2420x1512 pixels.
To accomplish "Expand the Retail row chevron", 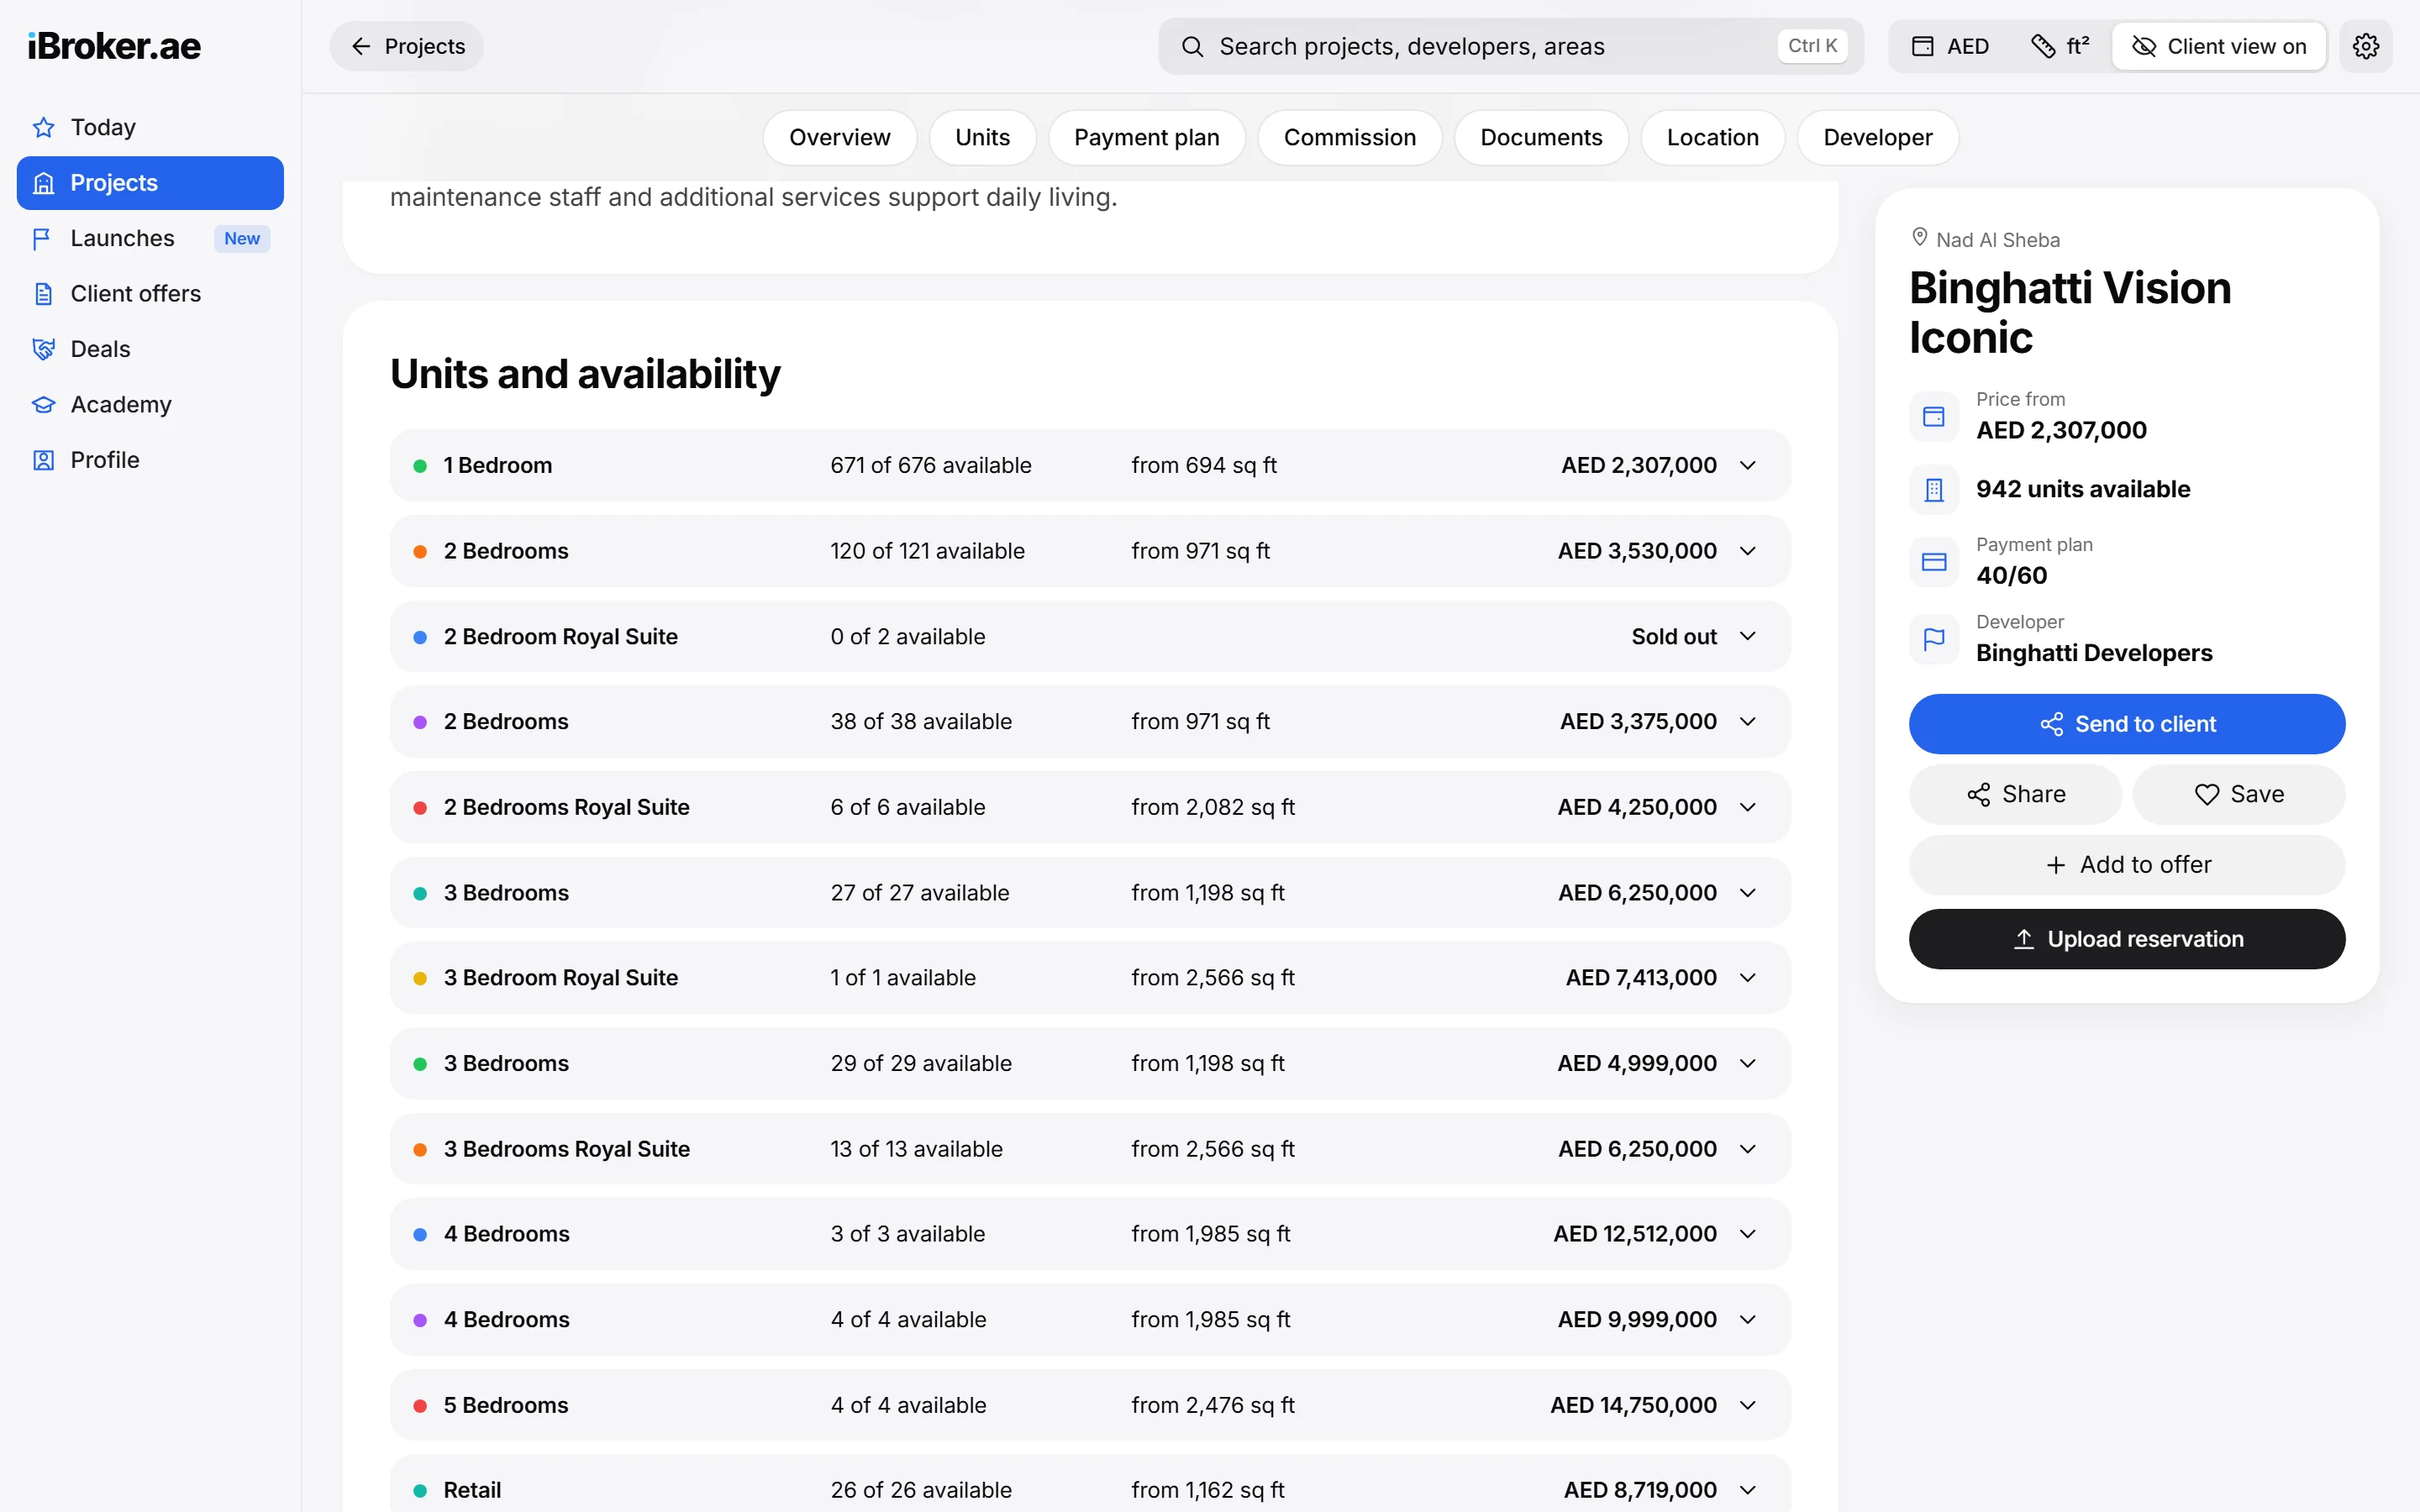I will [1747, 1490].
